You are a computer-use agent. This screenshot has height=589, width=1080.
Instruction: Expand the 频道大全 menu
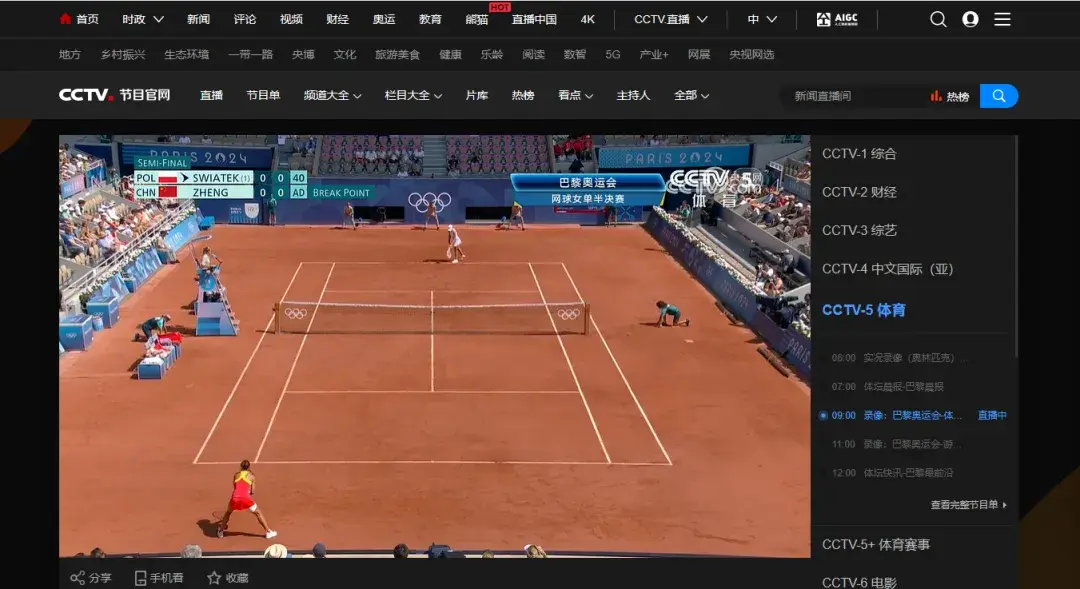pos(333,95)
